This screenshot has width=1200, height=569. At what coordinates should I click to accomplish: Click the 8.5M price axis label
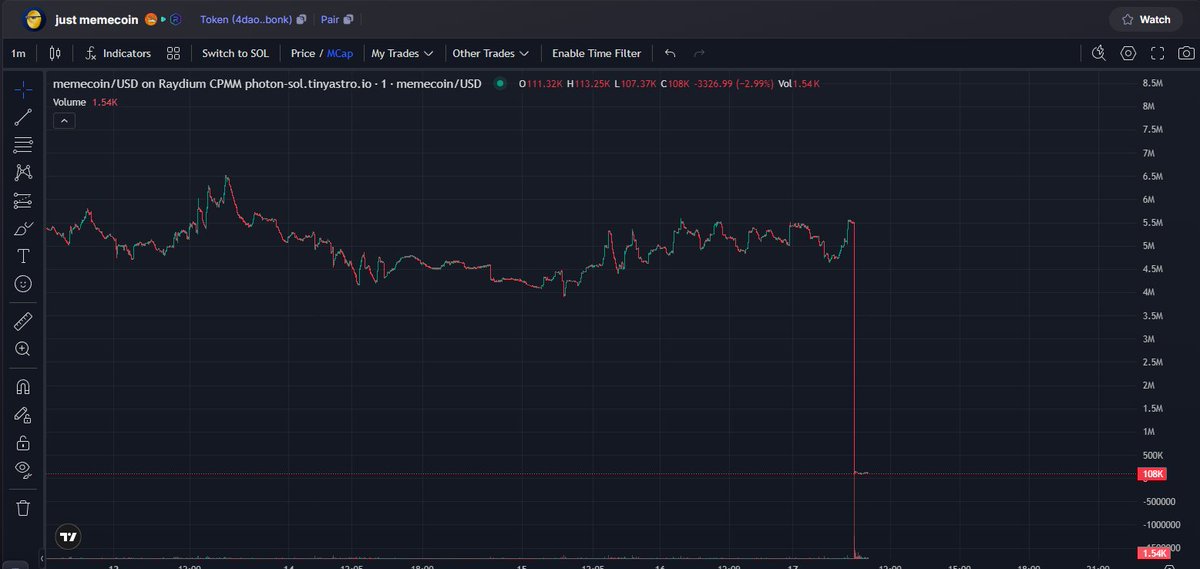(1155, 83)
